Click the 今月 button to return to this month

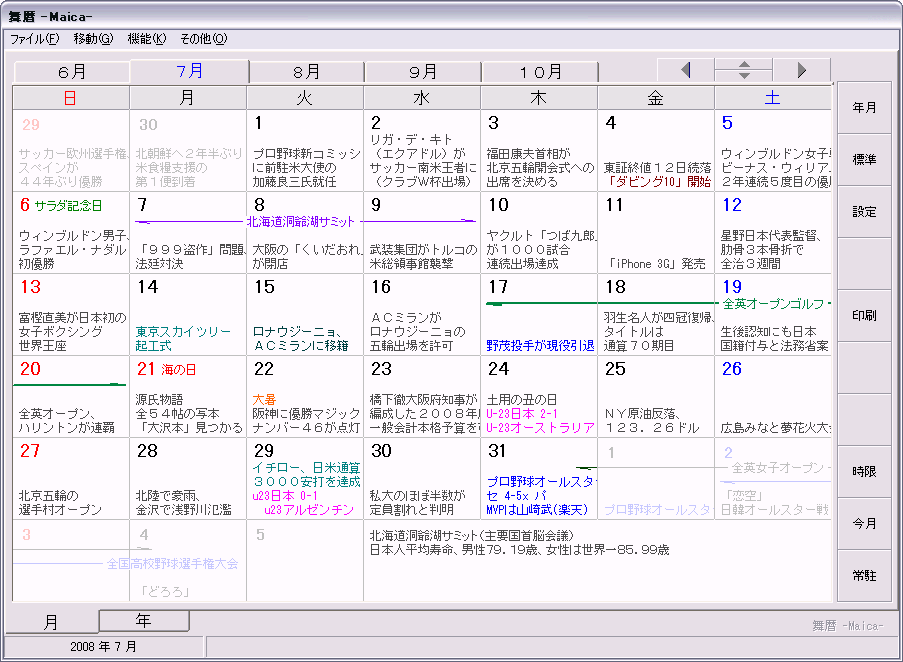864,524
